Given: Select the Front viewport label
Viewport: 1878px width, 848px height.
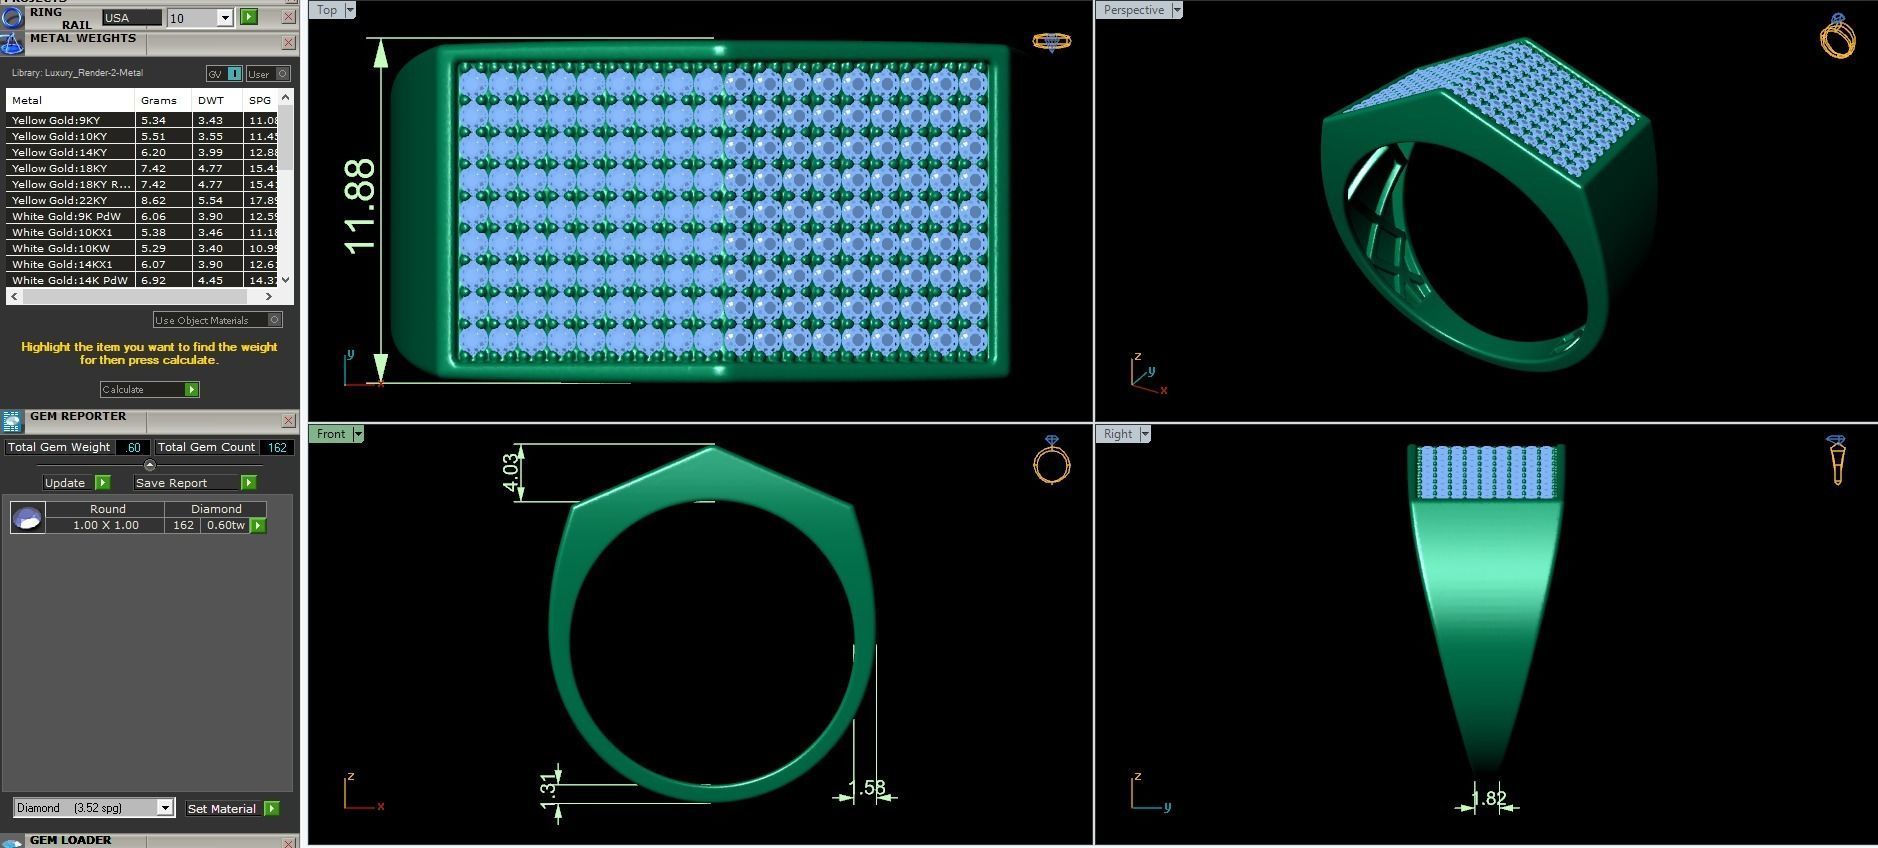Looking at the screenshot, I should pos(331,434).
